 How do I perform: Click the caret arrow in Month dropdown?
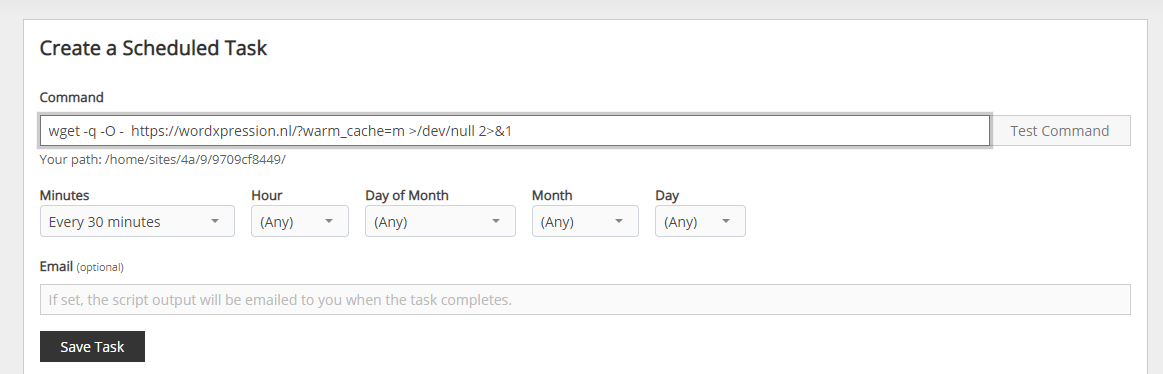[619, 221]
